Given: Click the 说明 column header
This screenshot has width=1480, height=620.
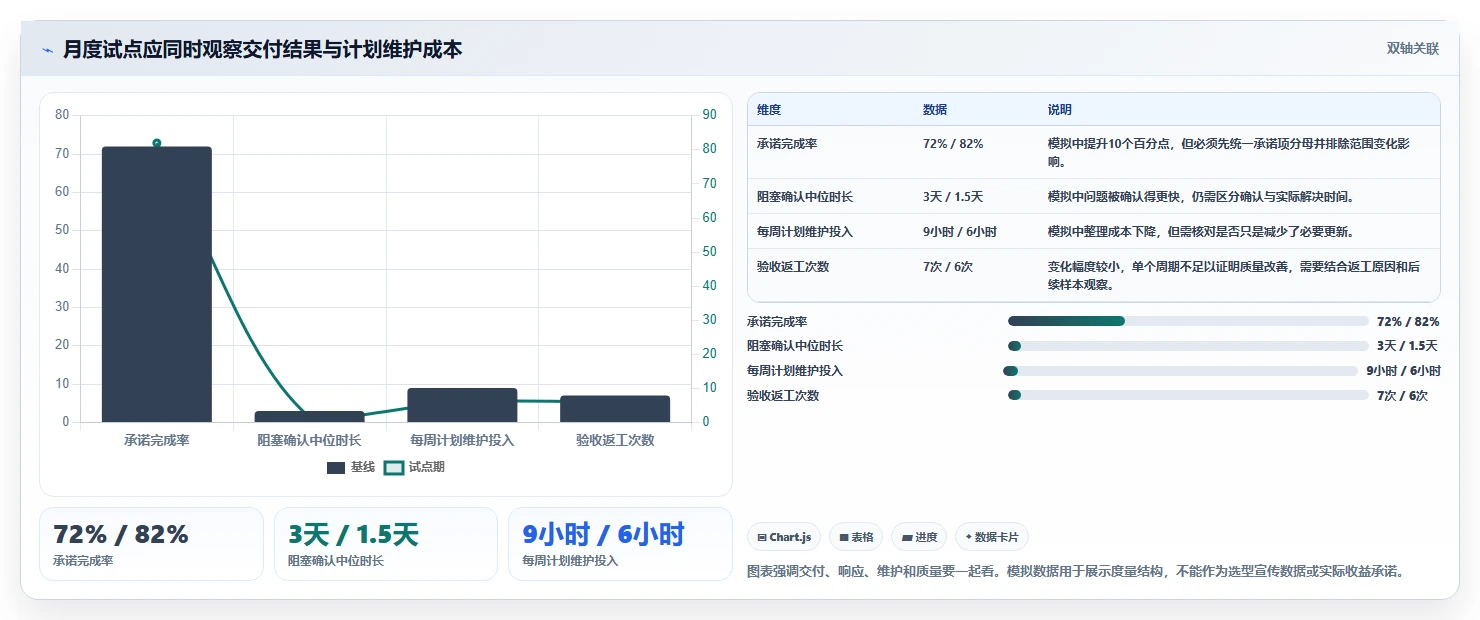Looking at the screenshot, I should point(1060,109).
